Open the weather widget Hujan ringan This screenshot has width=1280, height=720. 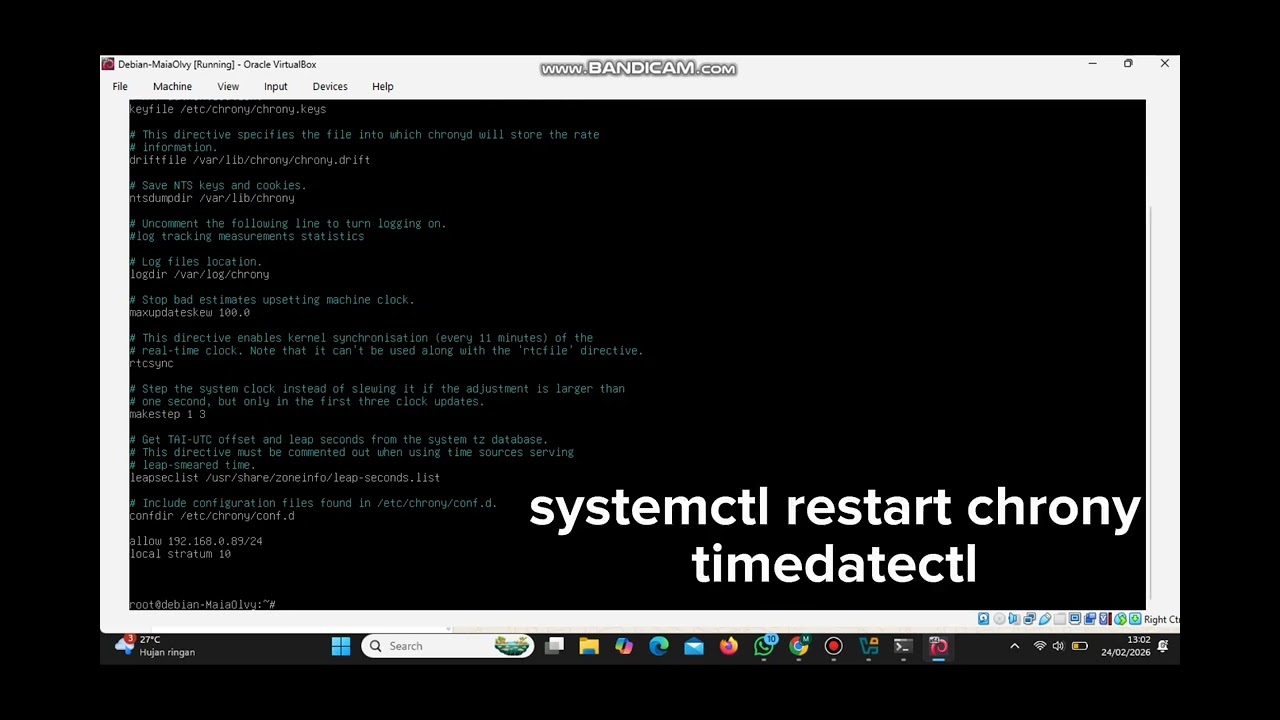pyautogui.click(x=156, y=646)
